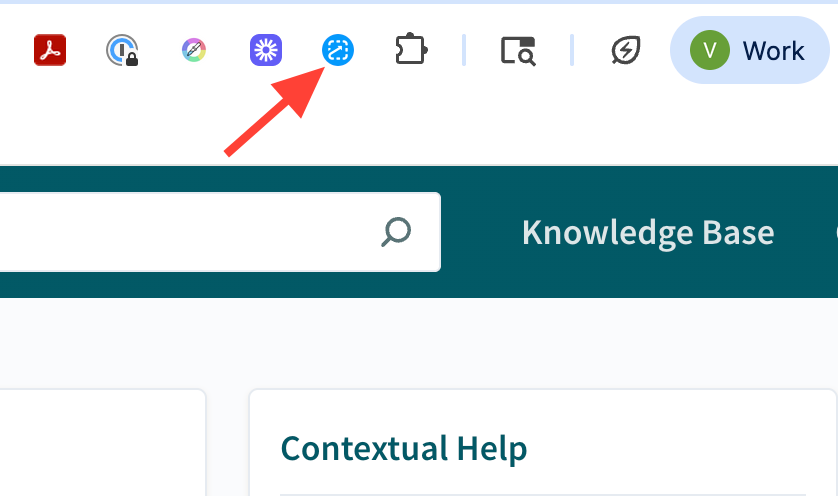Launch the blue screenshot capture extension
Viewport: 838px width, 496px height.
[x=338, y=50]
